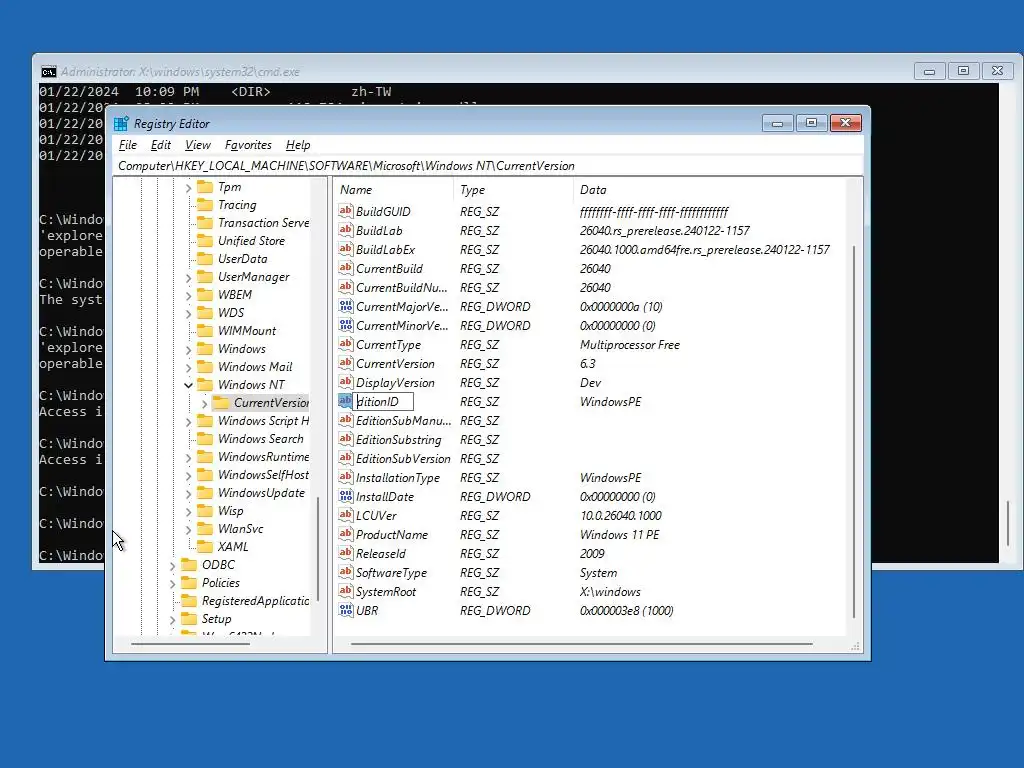Screen dimensions: 1024x768
Task: Click the CurrentMajorVe... DWORD value icon
Action: [x=345, y=306]
